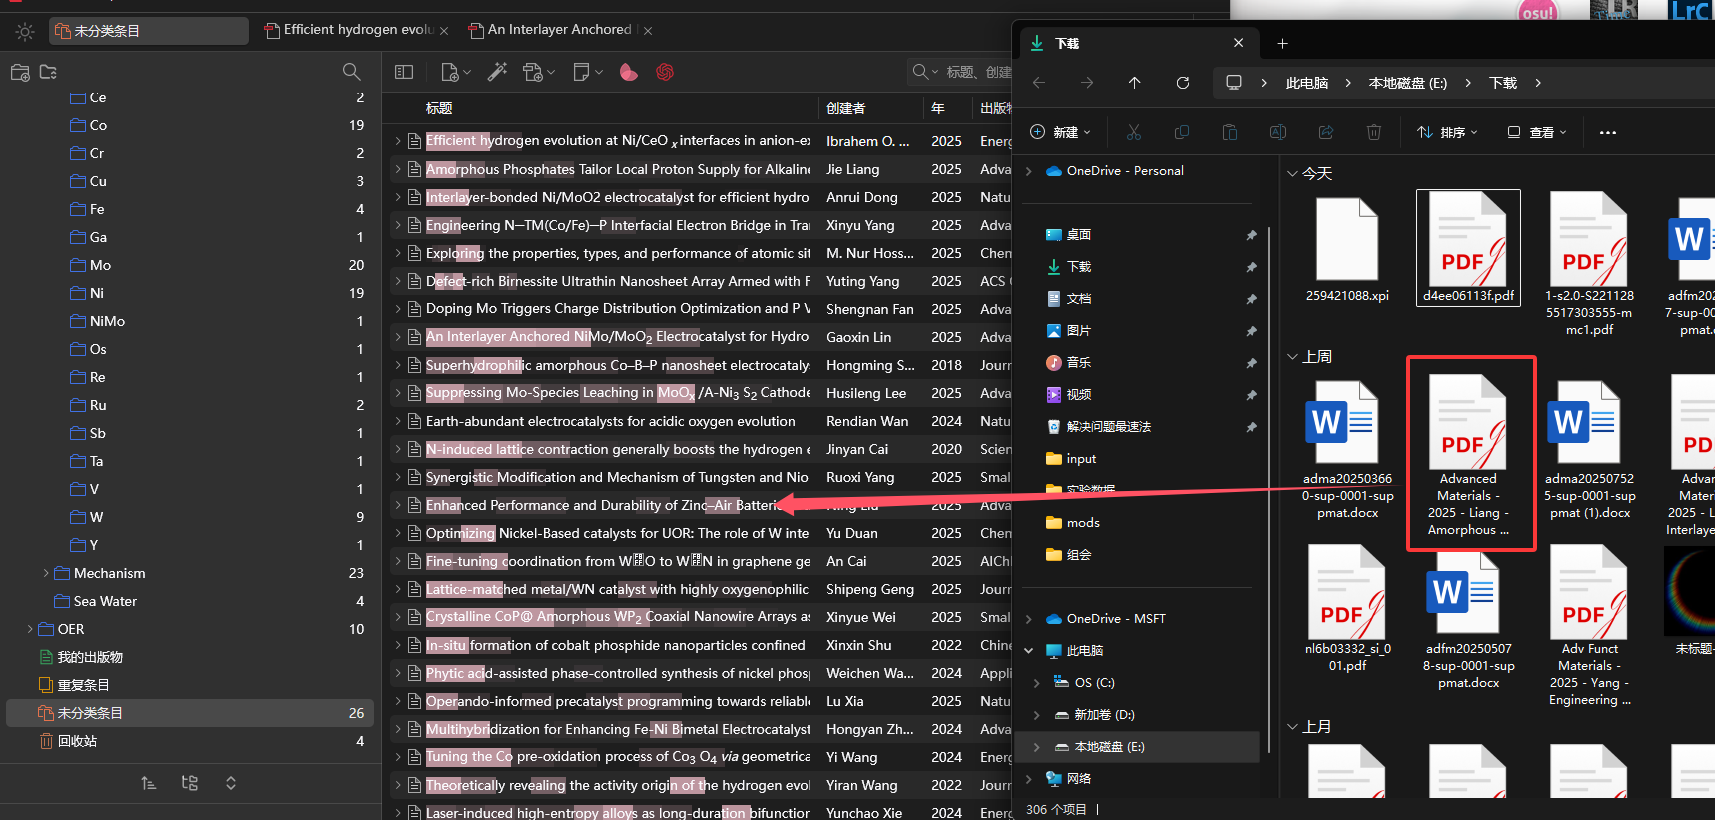Switch to the An Interlayer Anchored tab

click(559, 30)
